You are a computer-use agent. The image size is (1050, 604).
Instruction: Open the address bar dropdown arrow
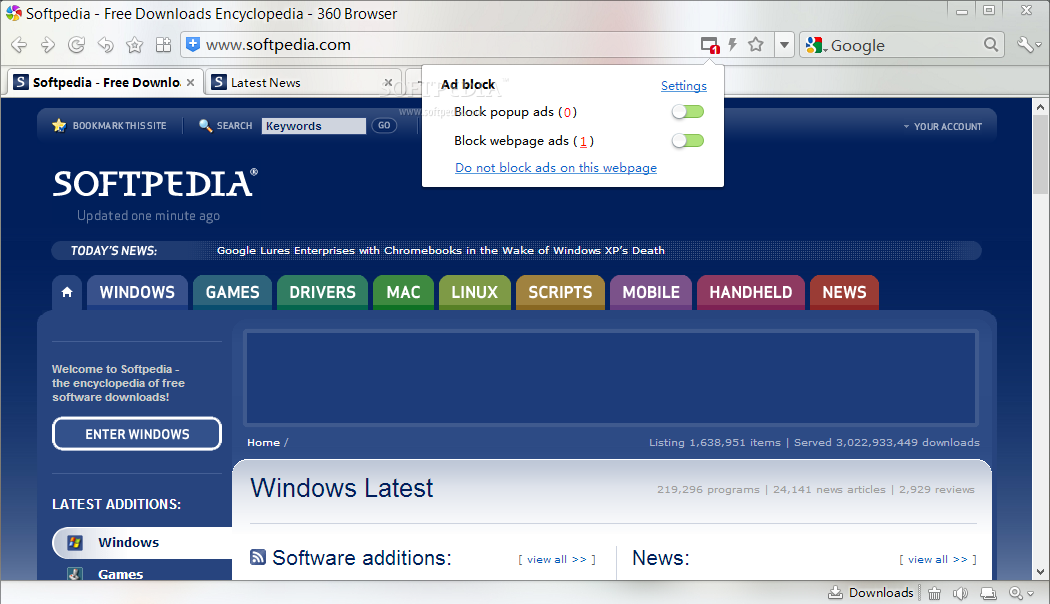784,45
